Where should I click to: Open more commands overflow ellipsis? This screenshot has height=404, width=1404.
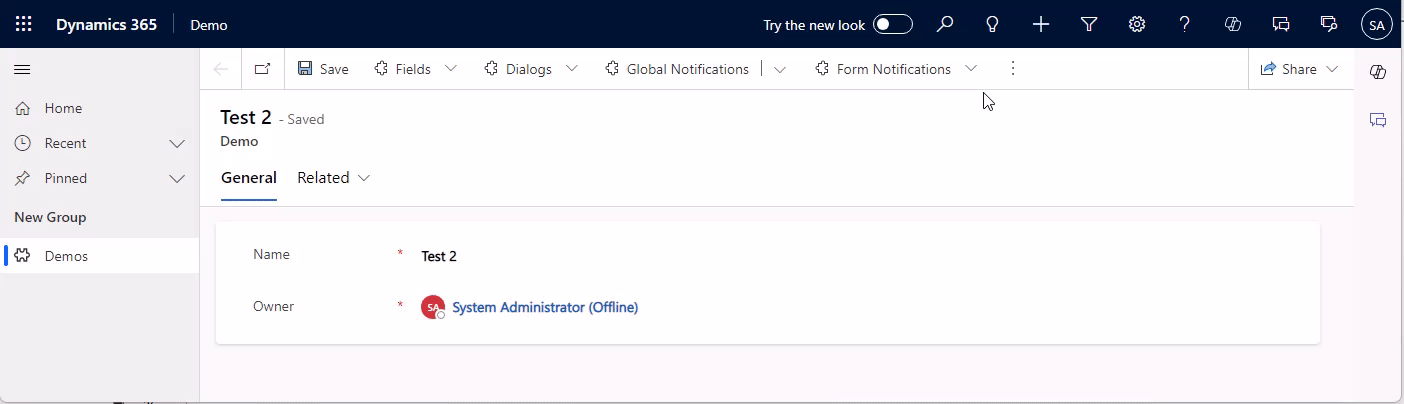(x=1013, y=69)
